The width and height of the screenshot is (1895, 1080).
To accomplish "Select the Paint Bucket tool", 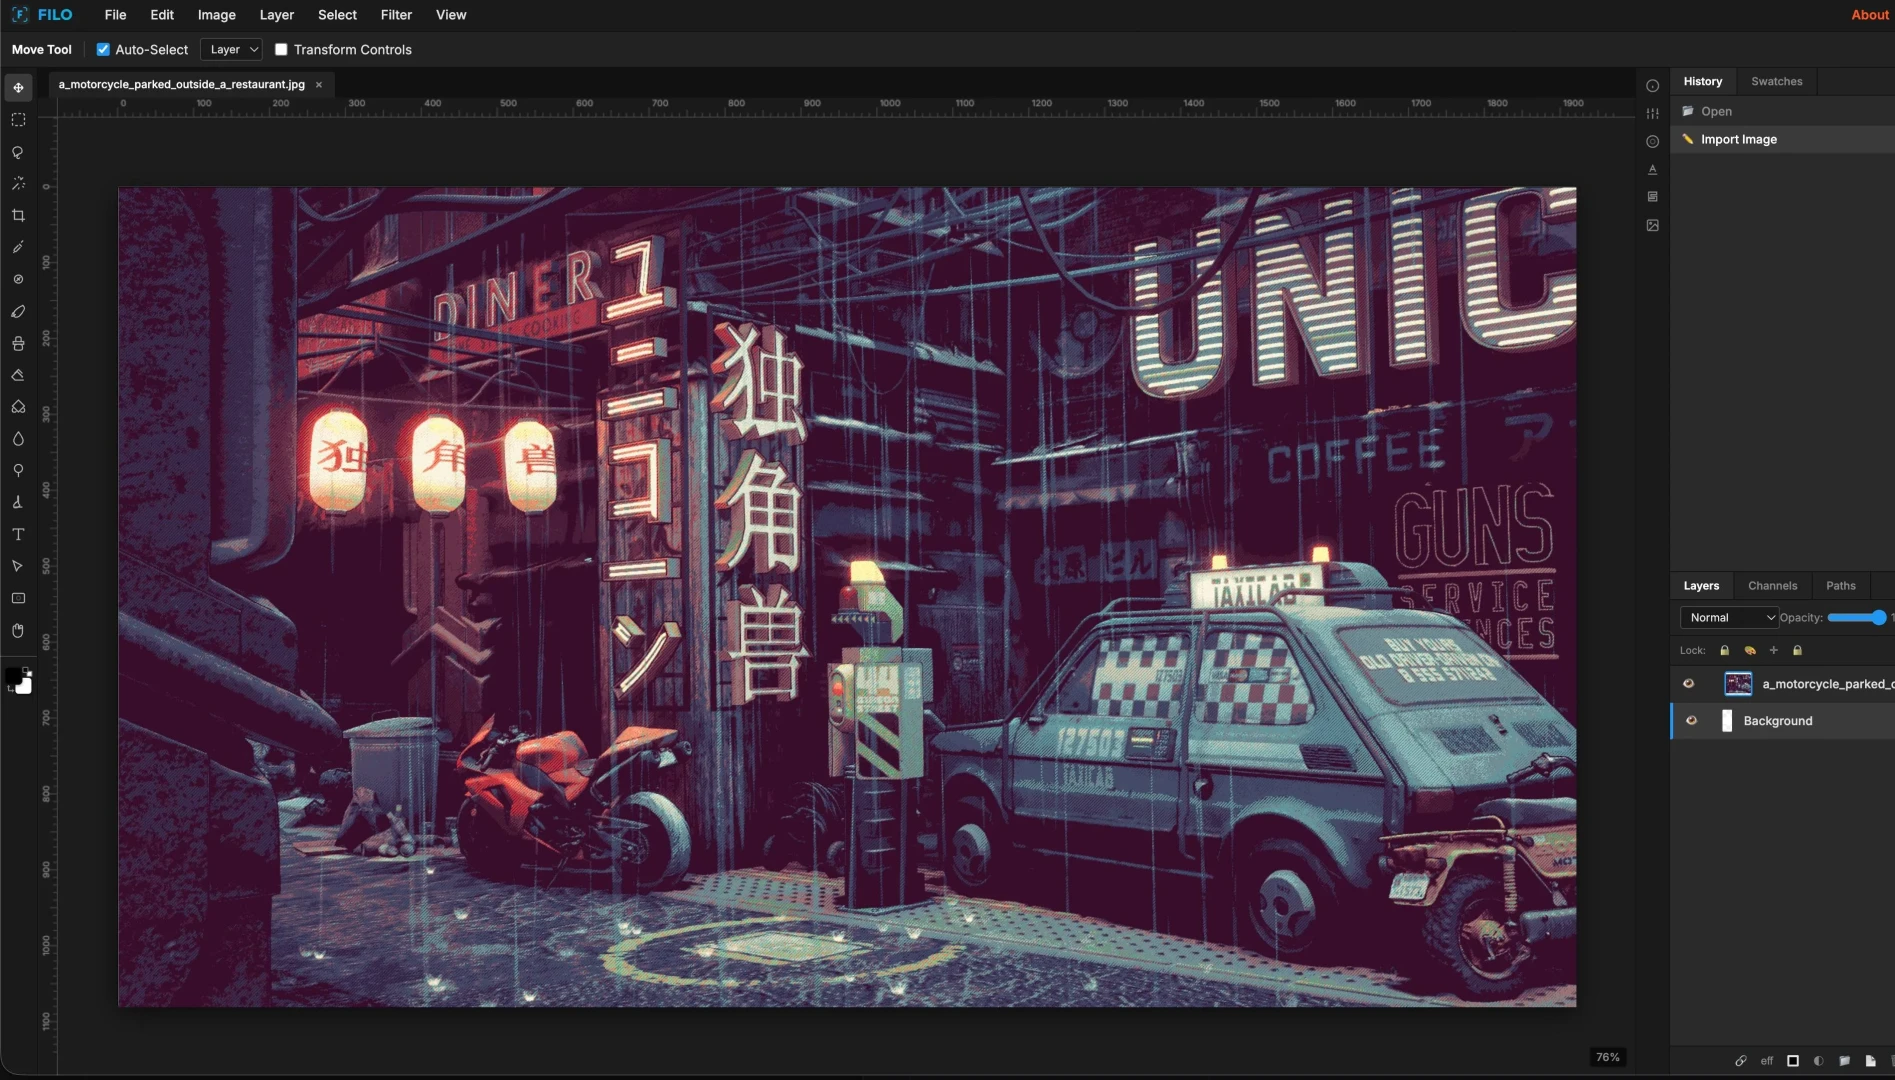I will pyautogui.click(x=18, y=407).
